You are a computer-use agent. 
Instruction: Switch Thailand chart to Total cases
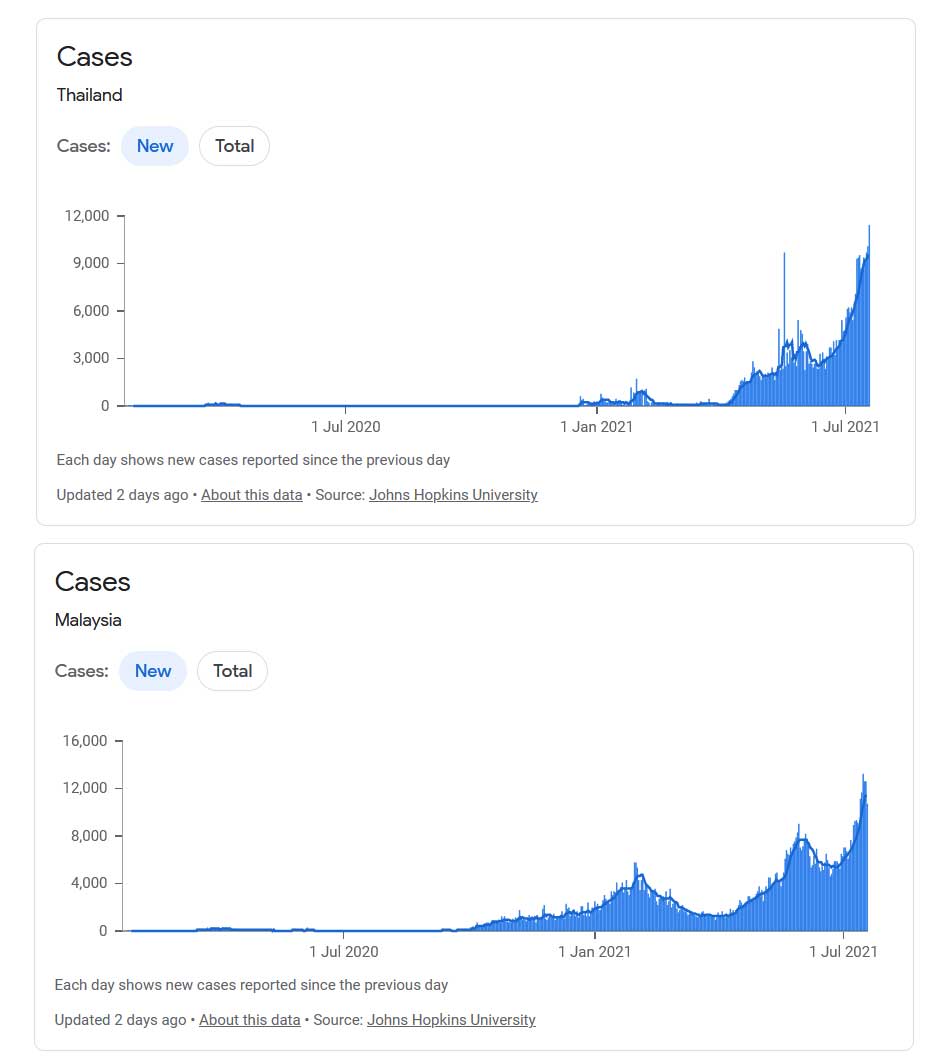[235, 146]
